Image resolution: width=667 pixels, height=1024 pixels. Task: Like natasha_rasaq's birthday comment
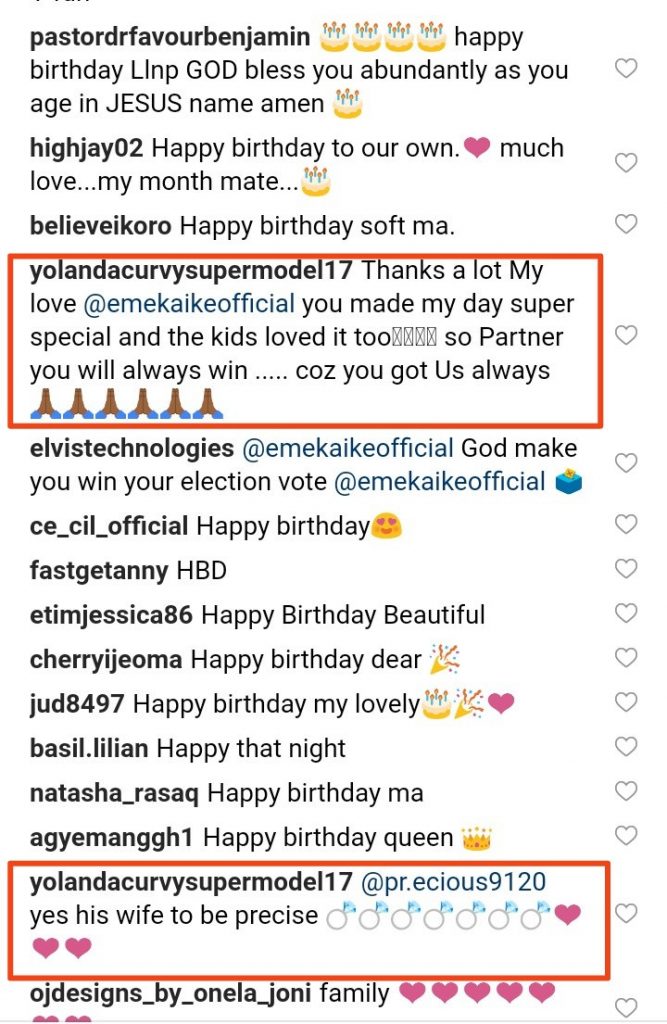click(626, 792)
